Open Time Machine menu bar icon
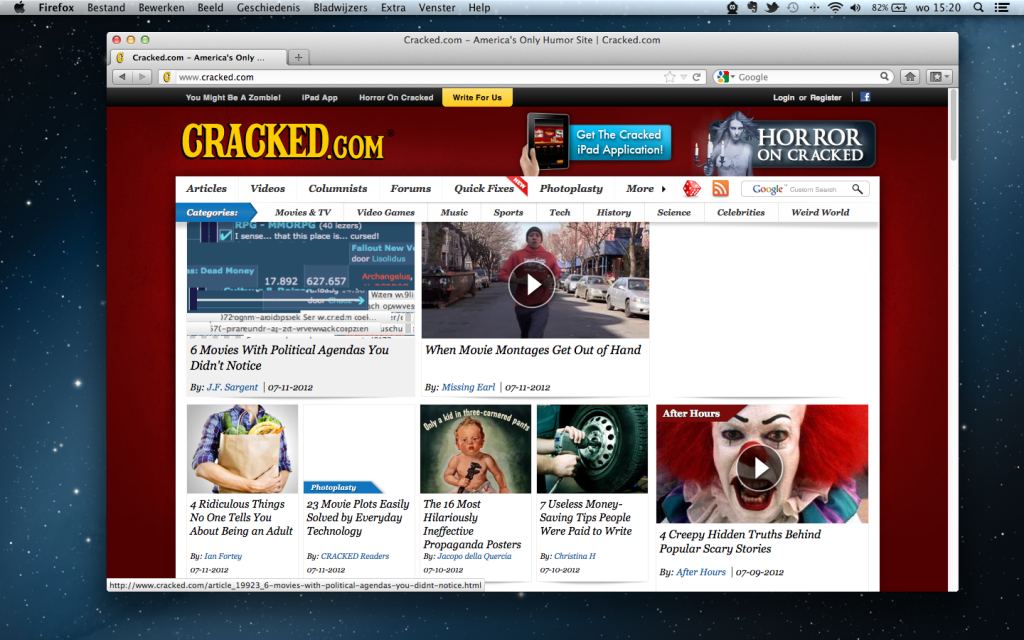The width and height of the screenshot is (1024, 640). (x=793, y=8)
